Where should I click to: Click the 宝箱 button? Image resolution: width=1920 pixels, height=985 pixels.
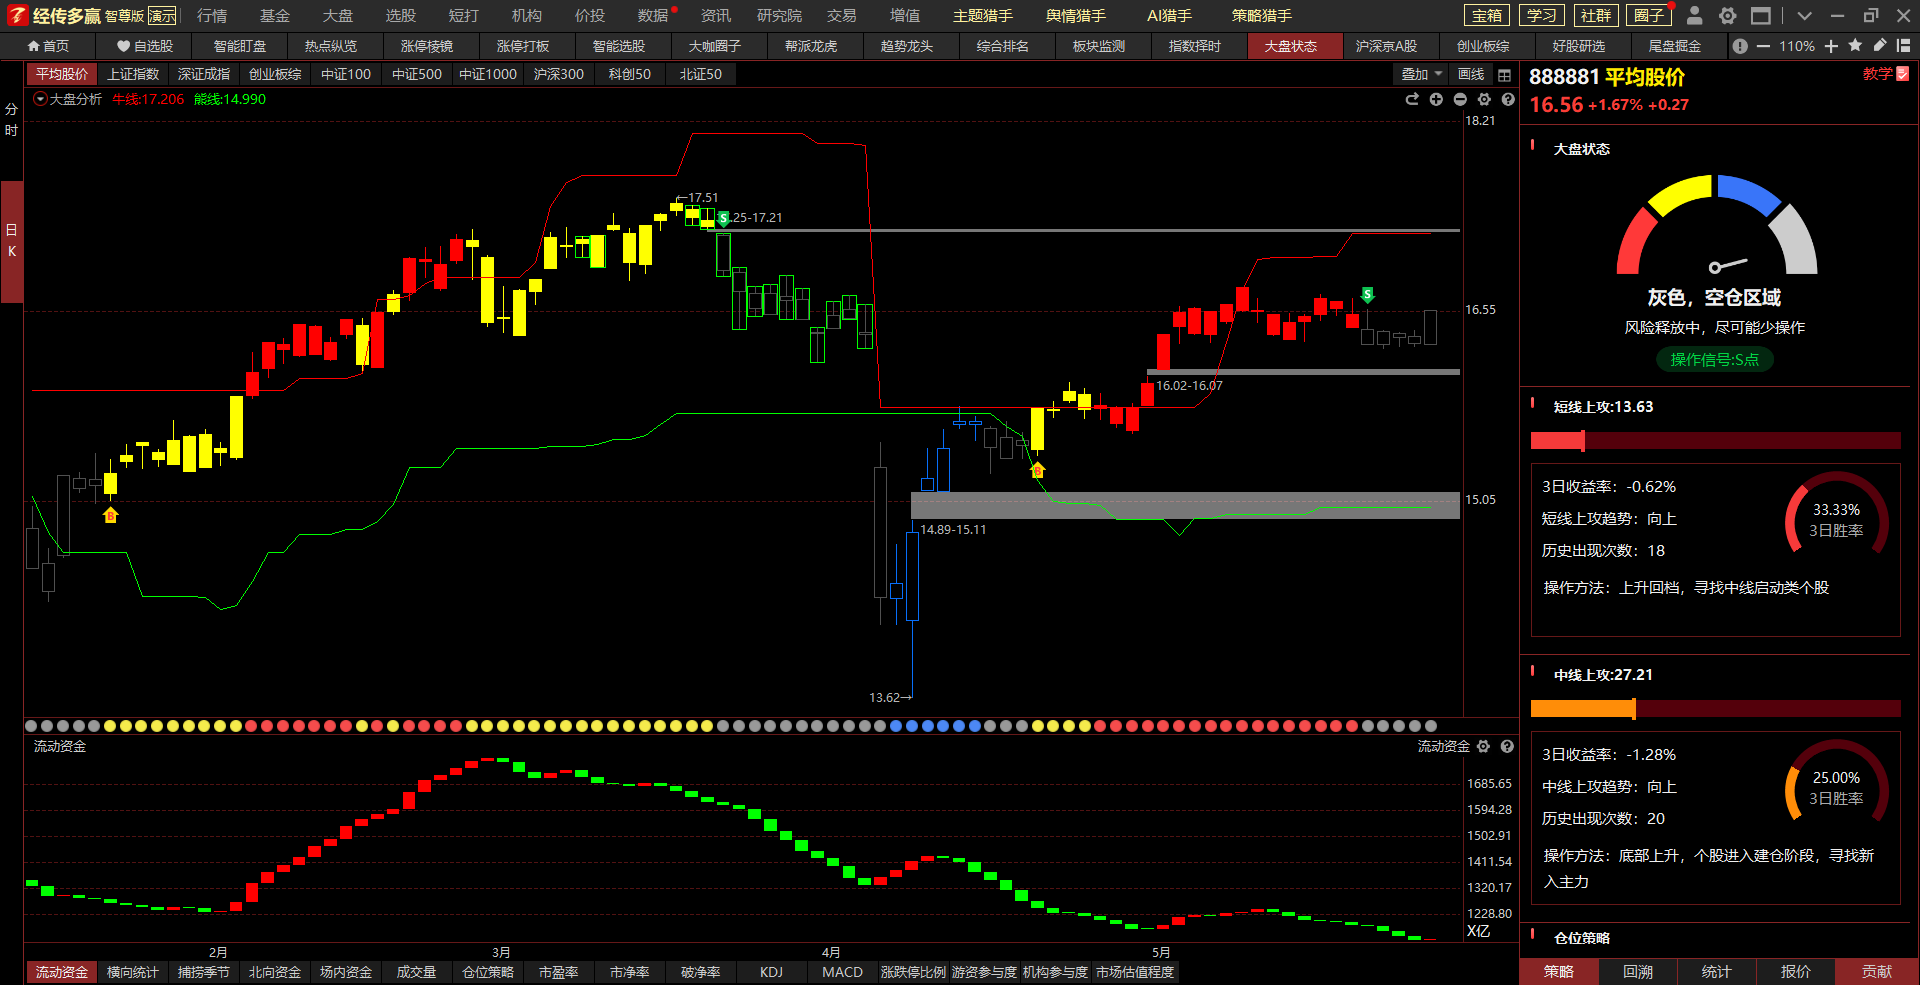point(1487,15)
